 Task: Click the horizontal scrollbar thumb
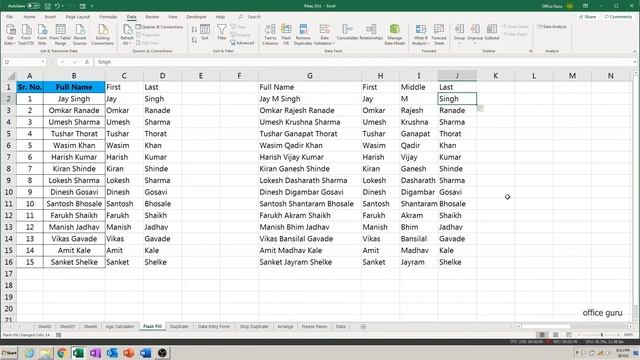pyautogui.click(x=546, y=327)
